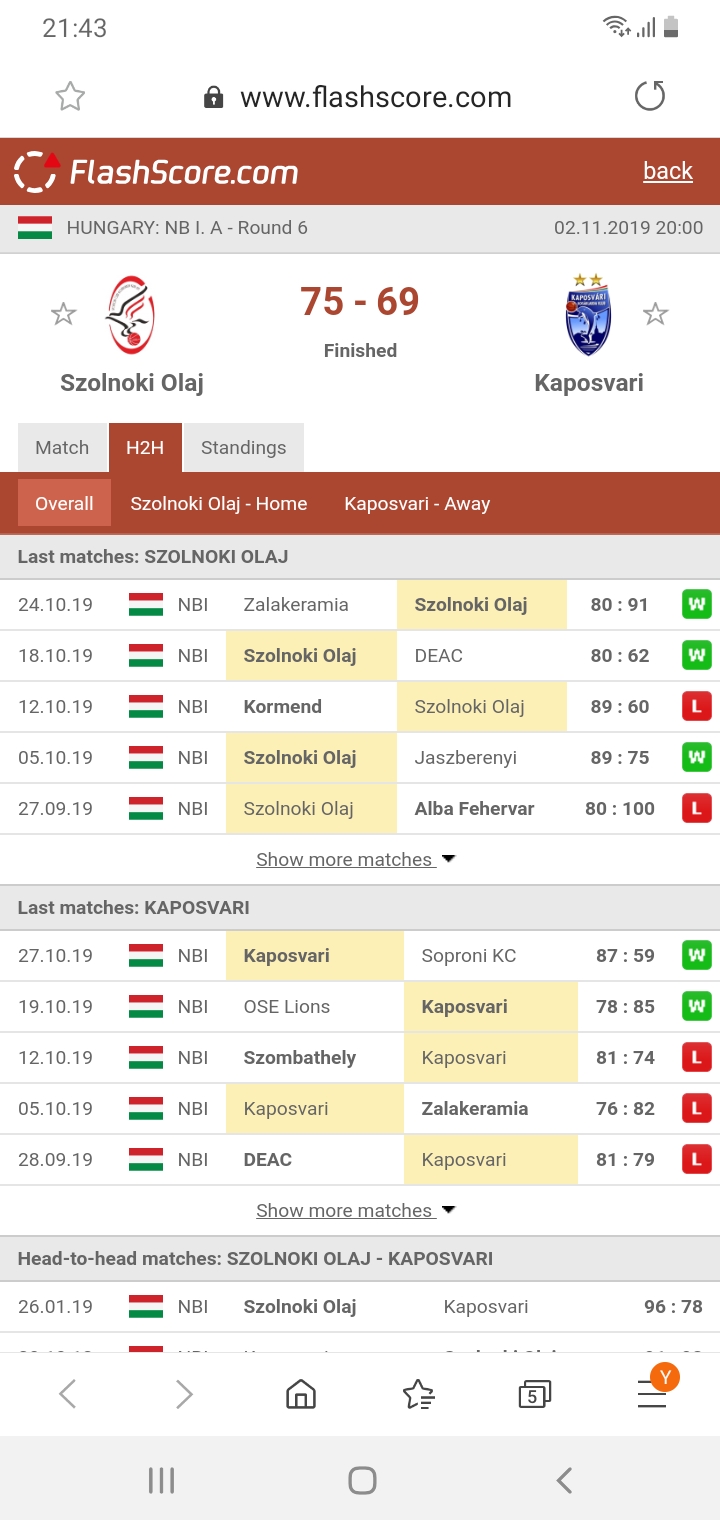Select the Overall filter
The image size is (720, 1520).
tap(64, 503)
